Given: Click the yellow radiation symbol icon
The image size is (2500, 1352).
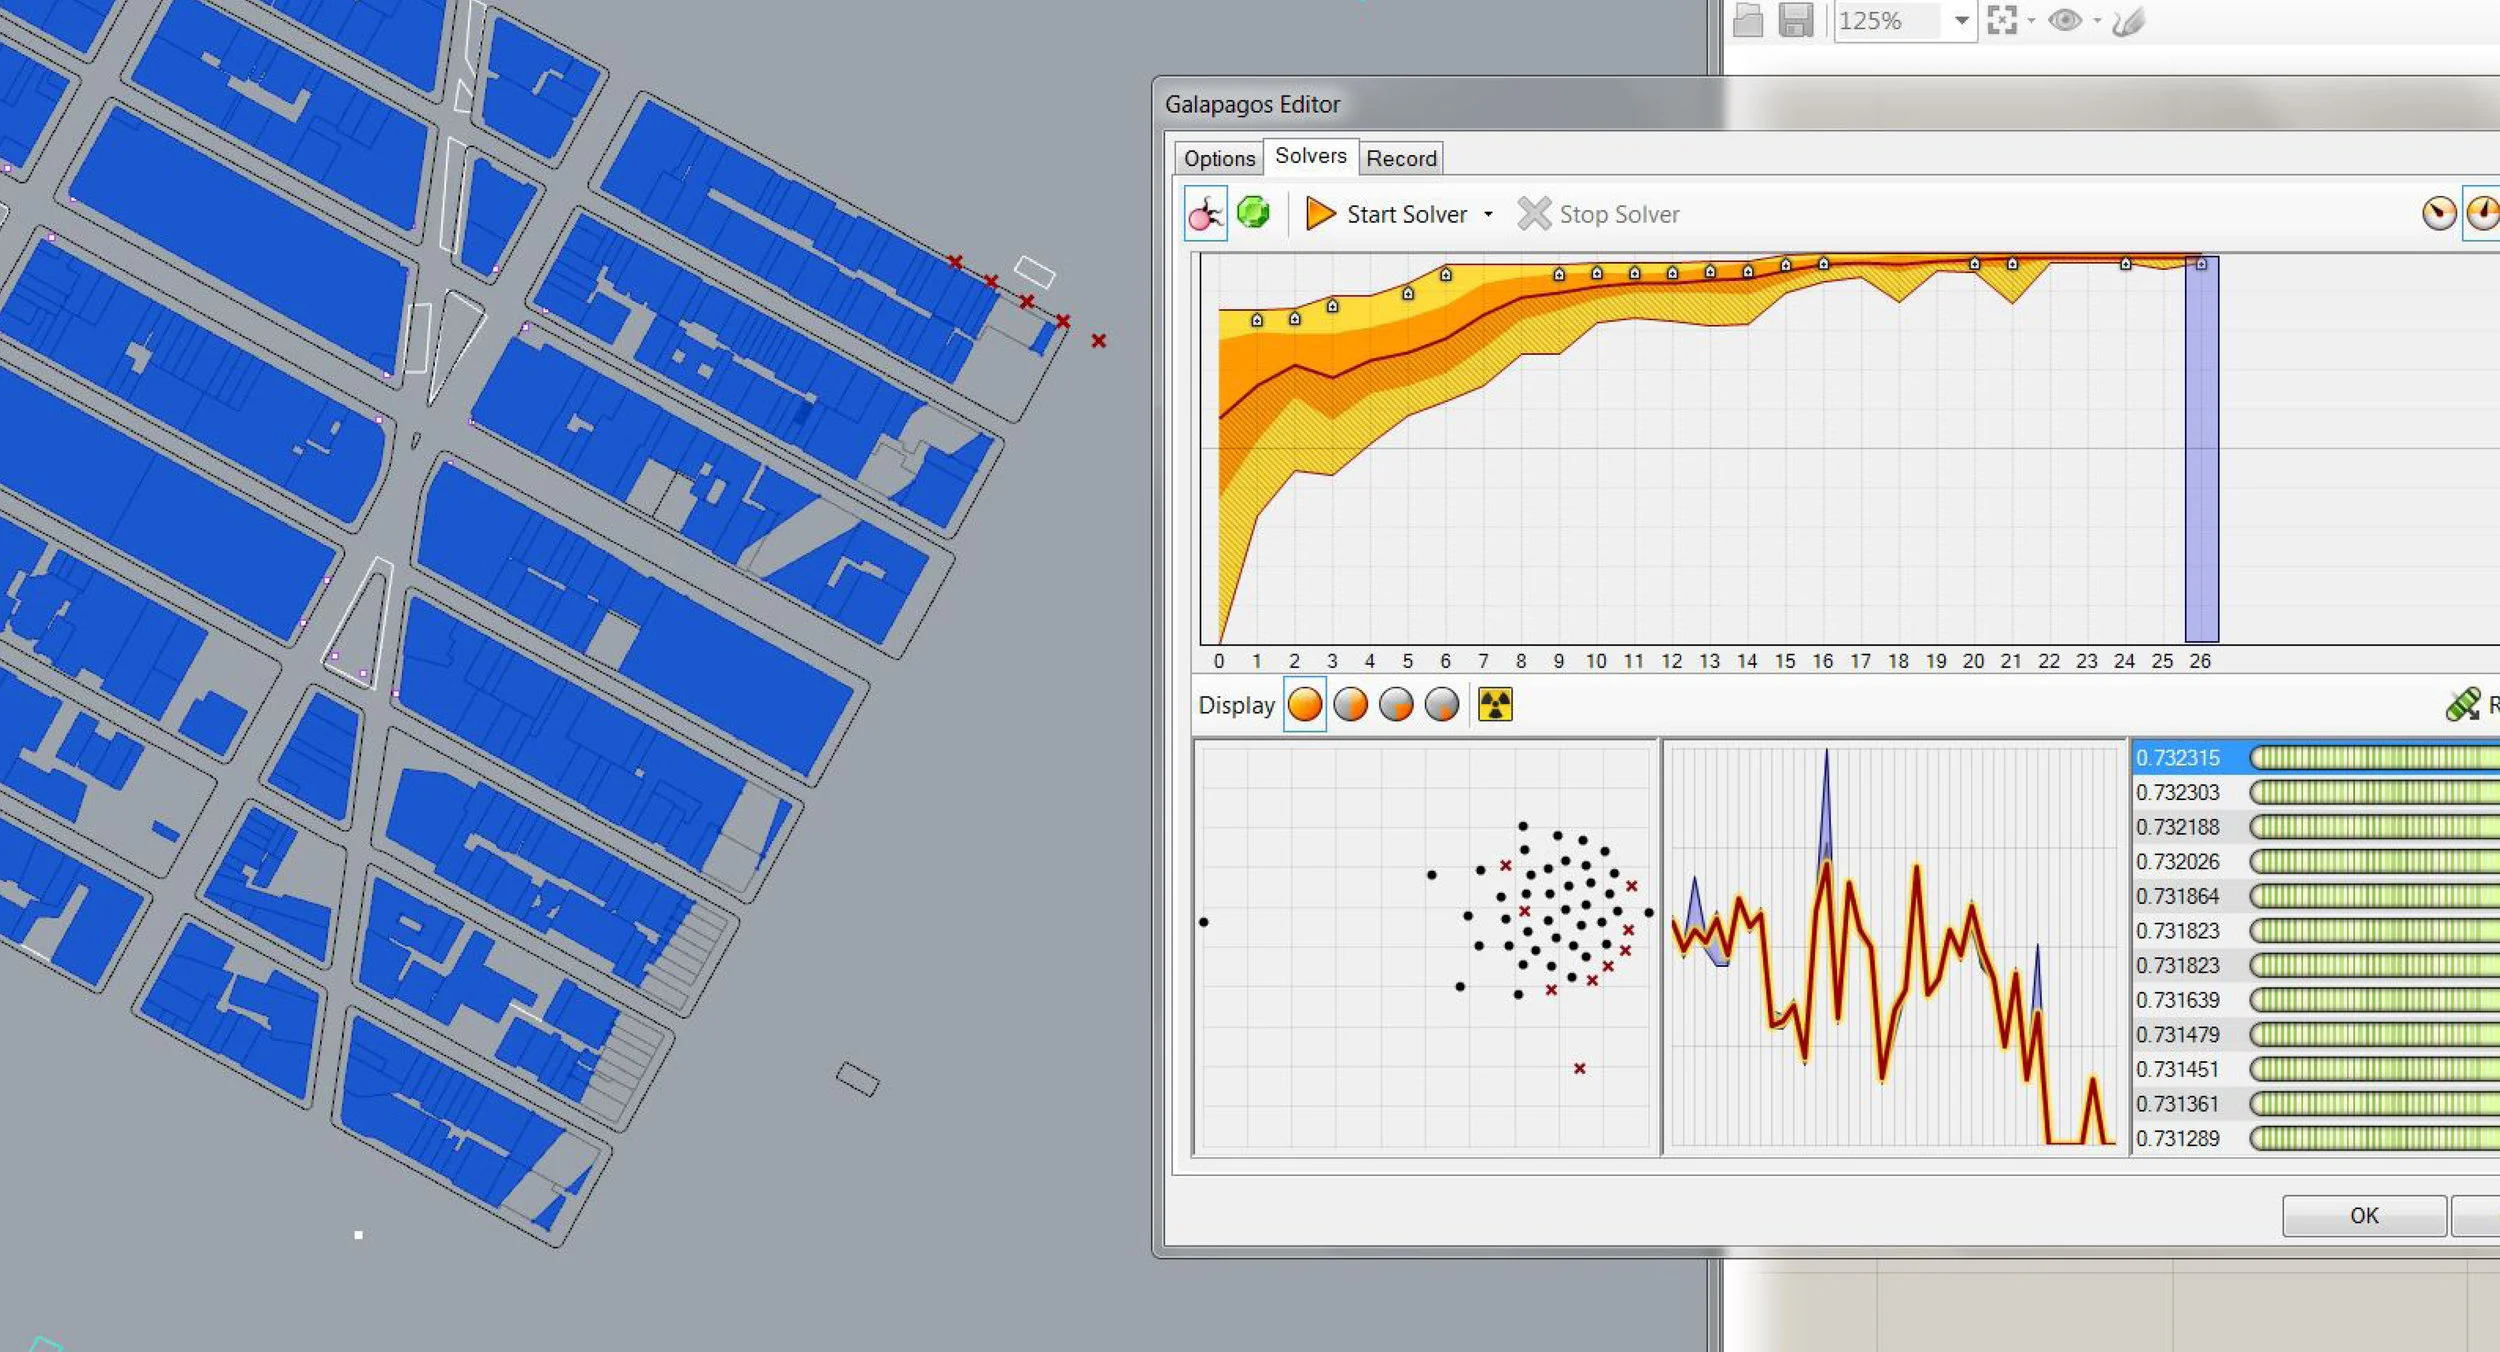Looking at the screenshot, I should tap(1495, 705).
